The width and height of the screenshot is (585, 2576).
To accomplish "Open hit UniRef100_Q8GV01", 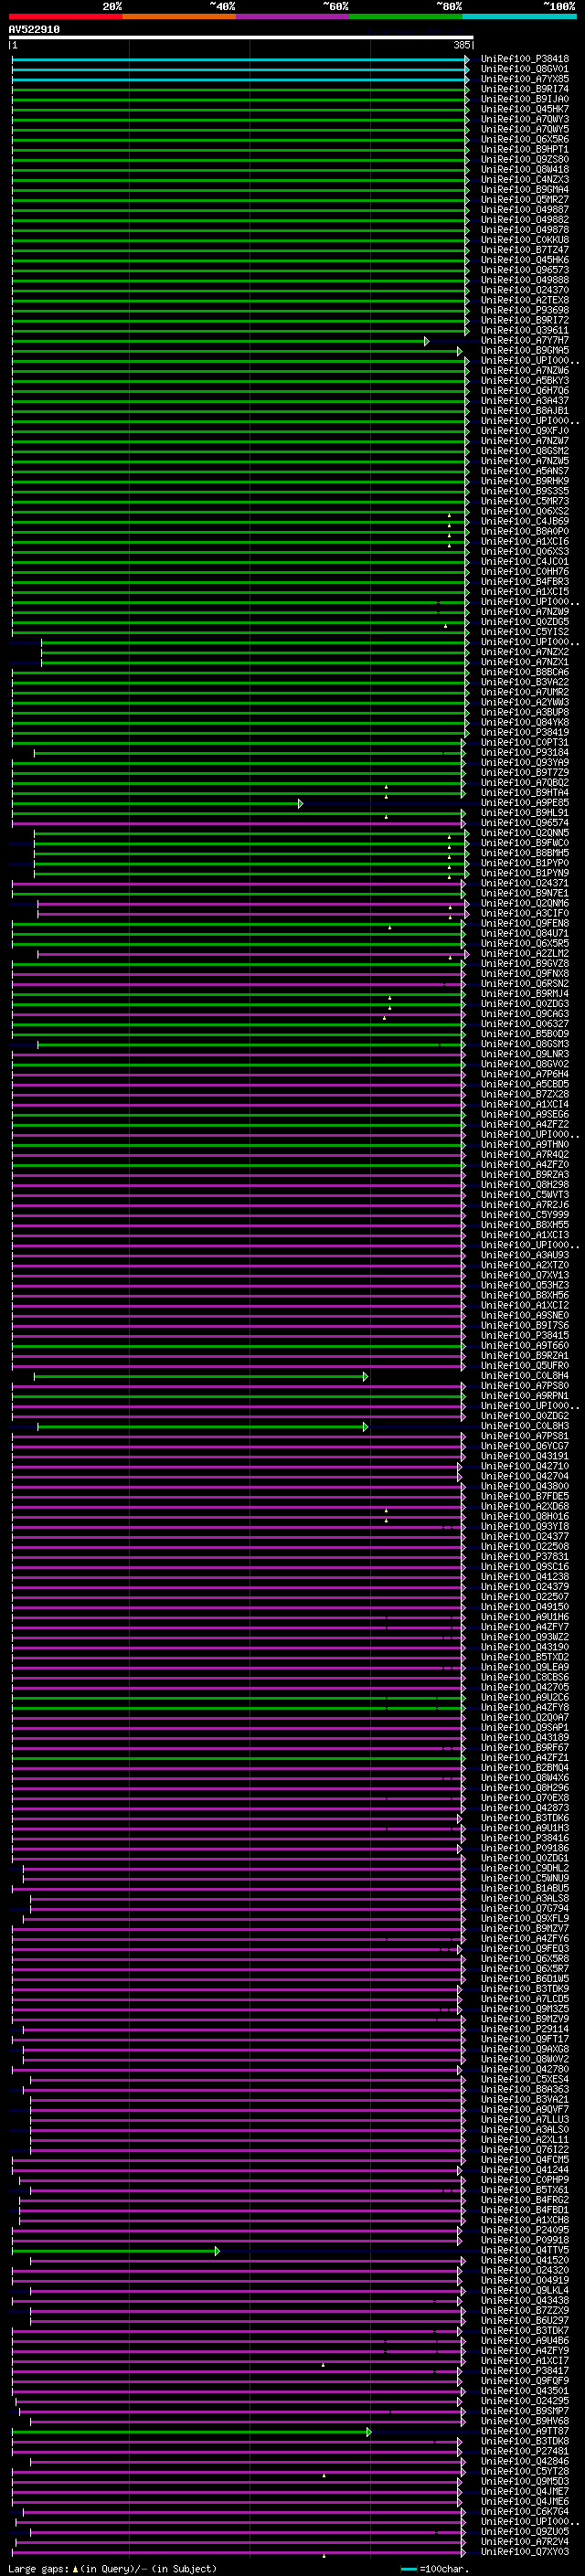I will (x=525, y=69).
